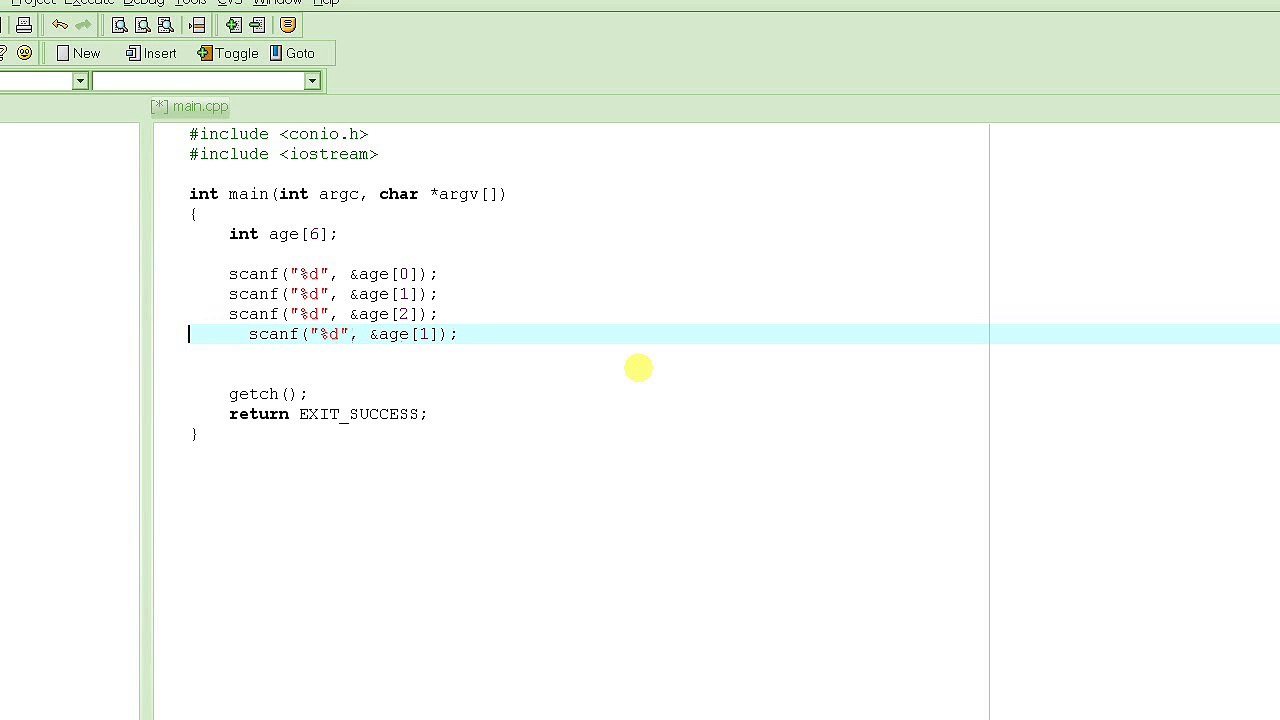Viewport: 1280px width, 720px height.
Task: Undo the last edit
Action: [60, 25]
